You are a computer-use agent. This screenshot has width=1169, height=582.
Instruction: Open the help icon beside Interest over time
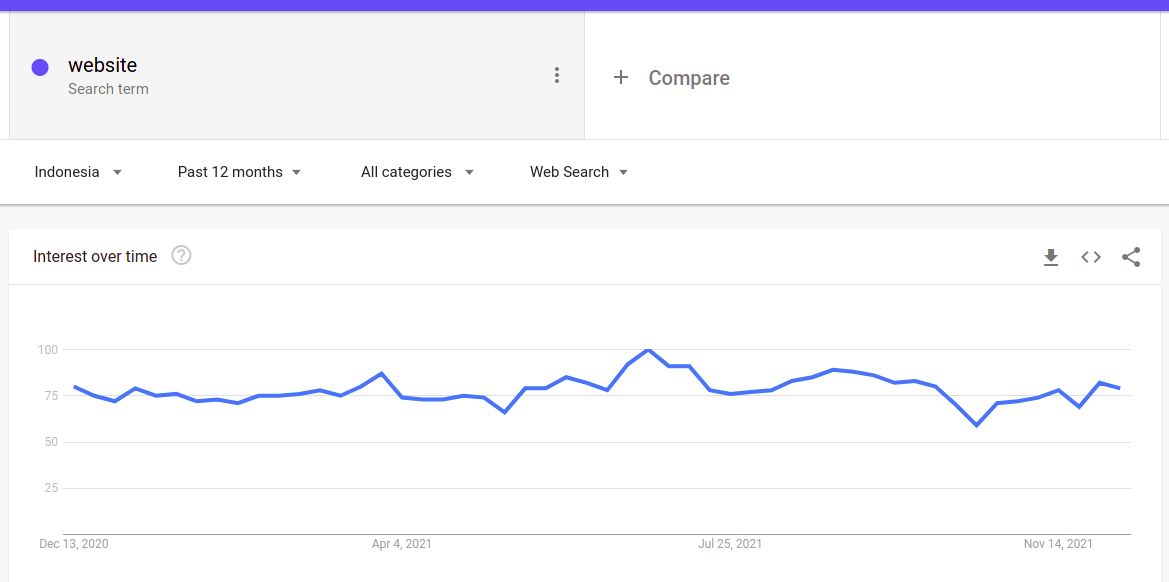[x=181, y=256]
